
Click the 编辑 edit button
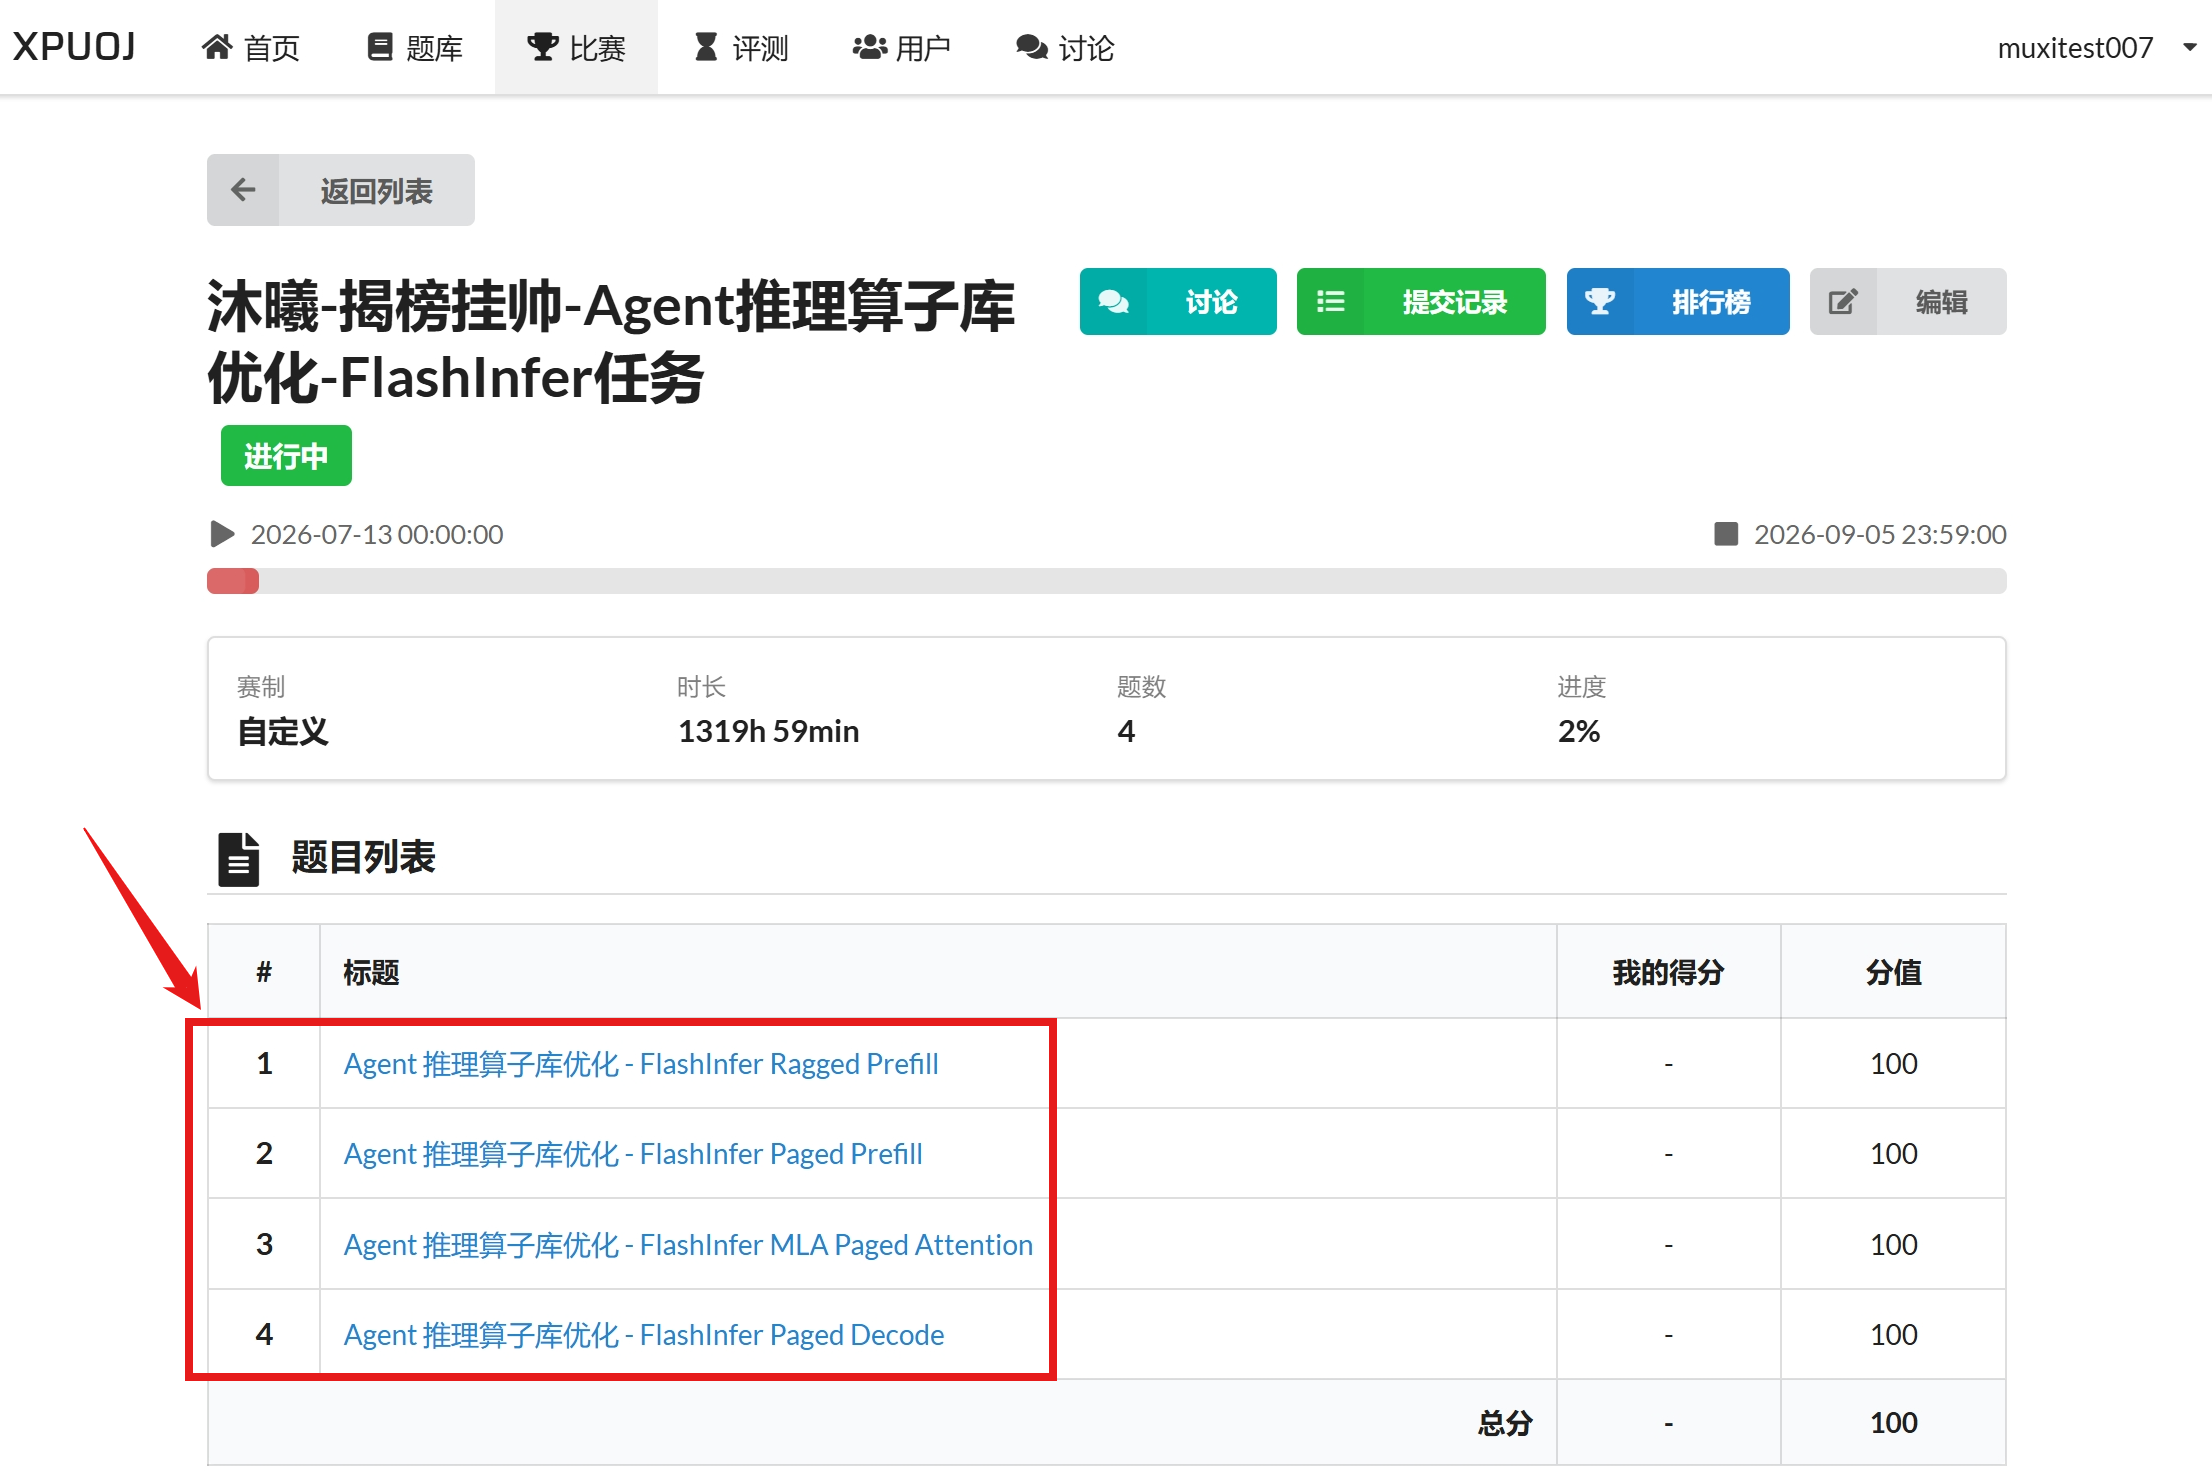coord(1908,301)
